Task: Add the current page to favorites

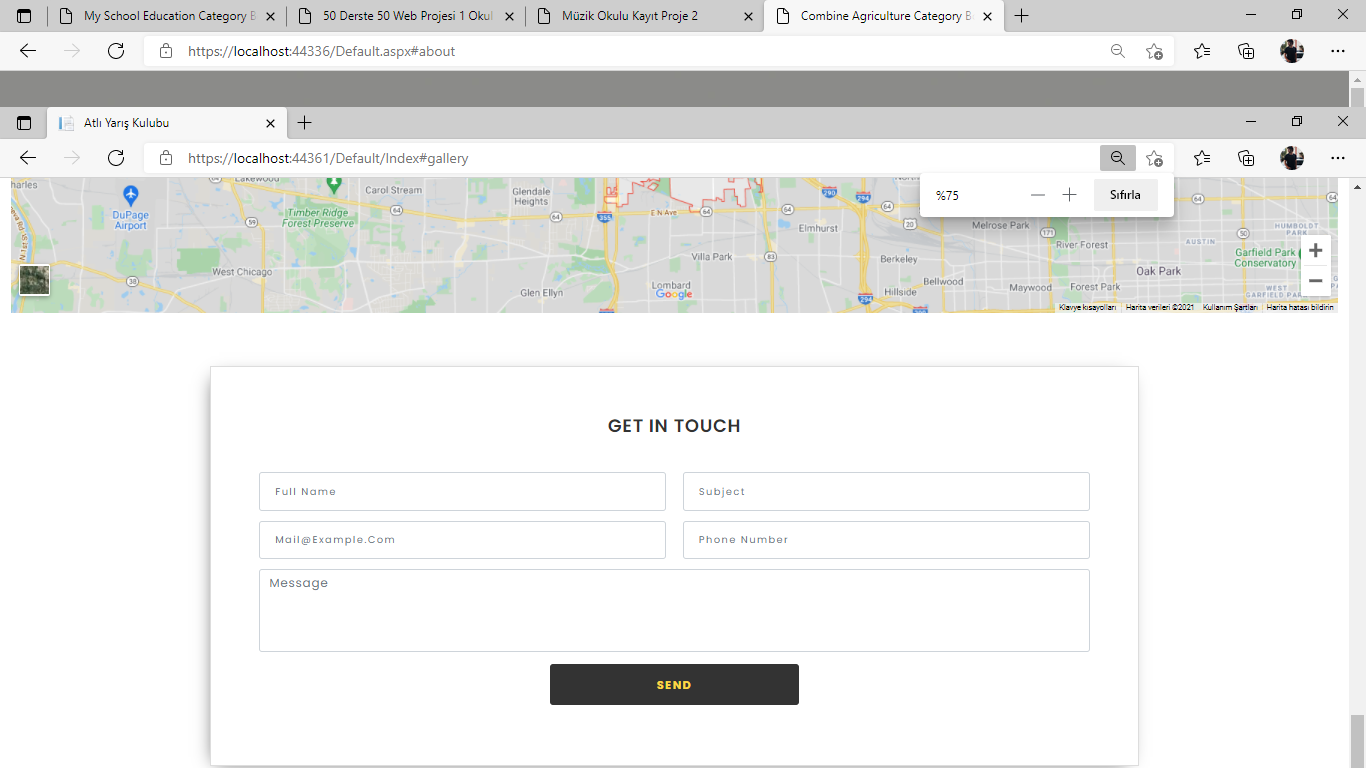Action: [1154, 157]
